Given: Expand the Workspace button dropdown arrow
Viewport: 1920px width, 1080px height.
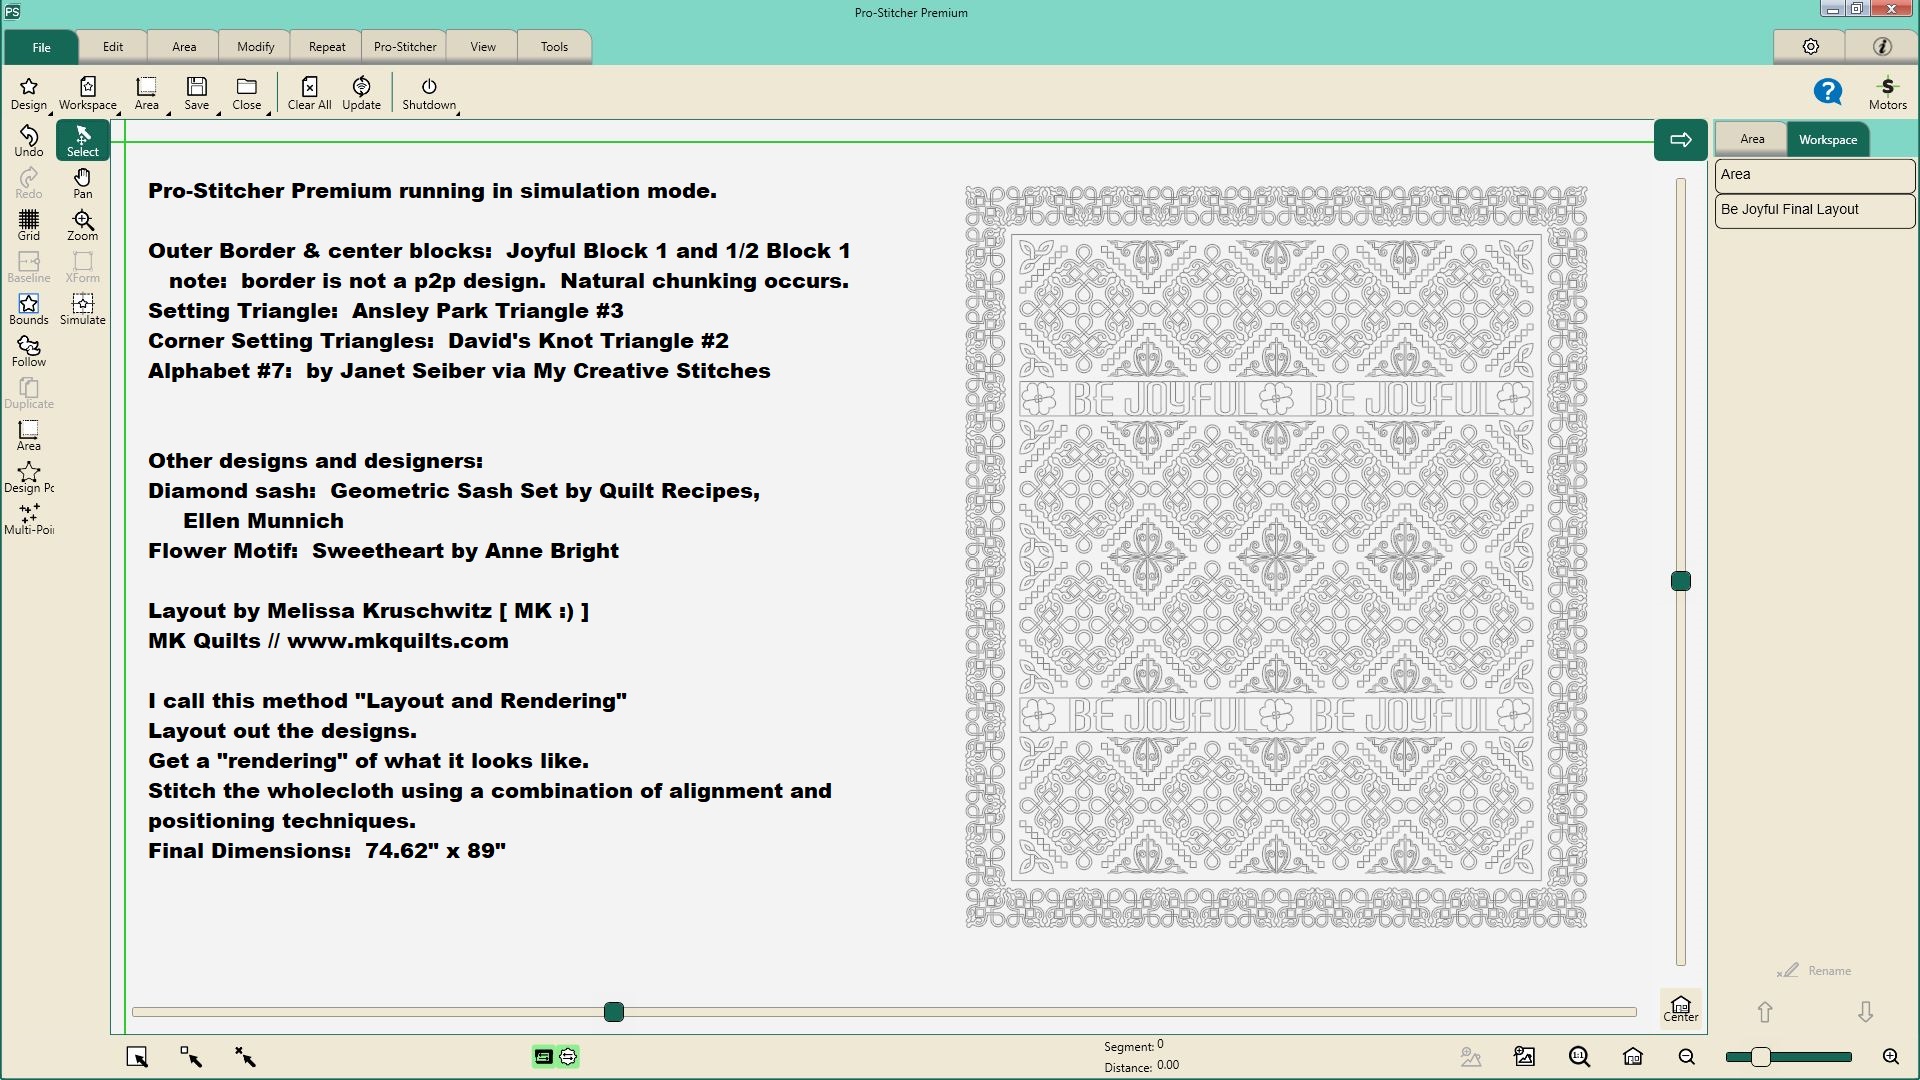Looking at the screenshot, I should point(118,114).
